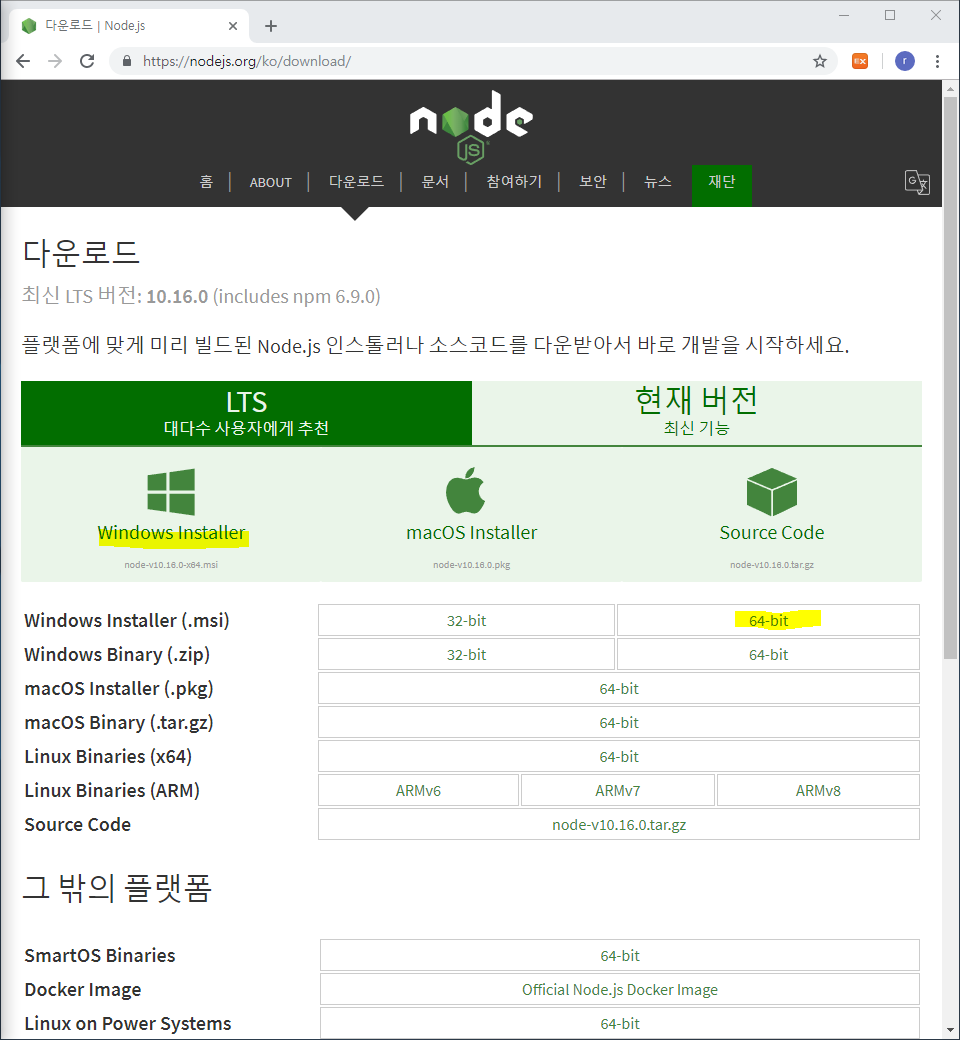The width and height of the screenshot is (960, 1040).
Task: Download macOS Installer (.pkg) 64-bit
Action: 619,688
